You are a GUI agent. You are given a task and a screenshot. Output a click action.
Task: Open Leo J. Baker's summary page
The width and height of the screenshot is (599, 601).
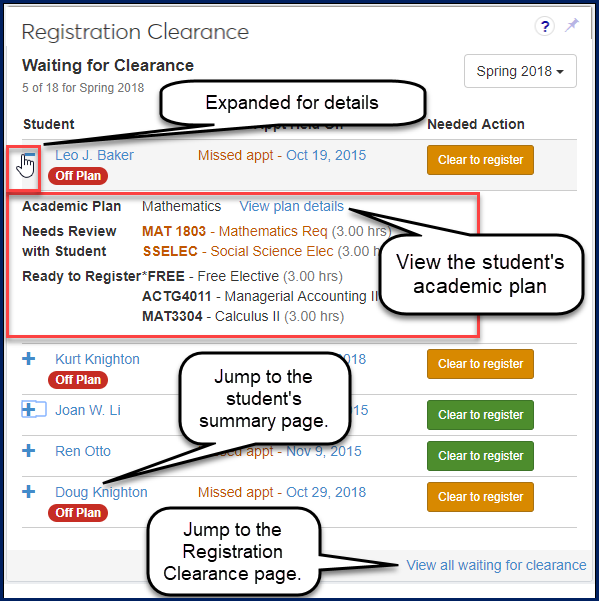click(x=94, y=155)
